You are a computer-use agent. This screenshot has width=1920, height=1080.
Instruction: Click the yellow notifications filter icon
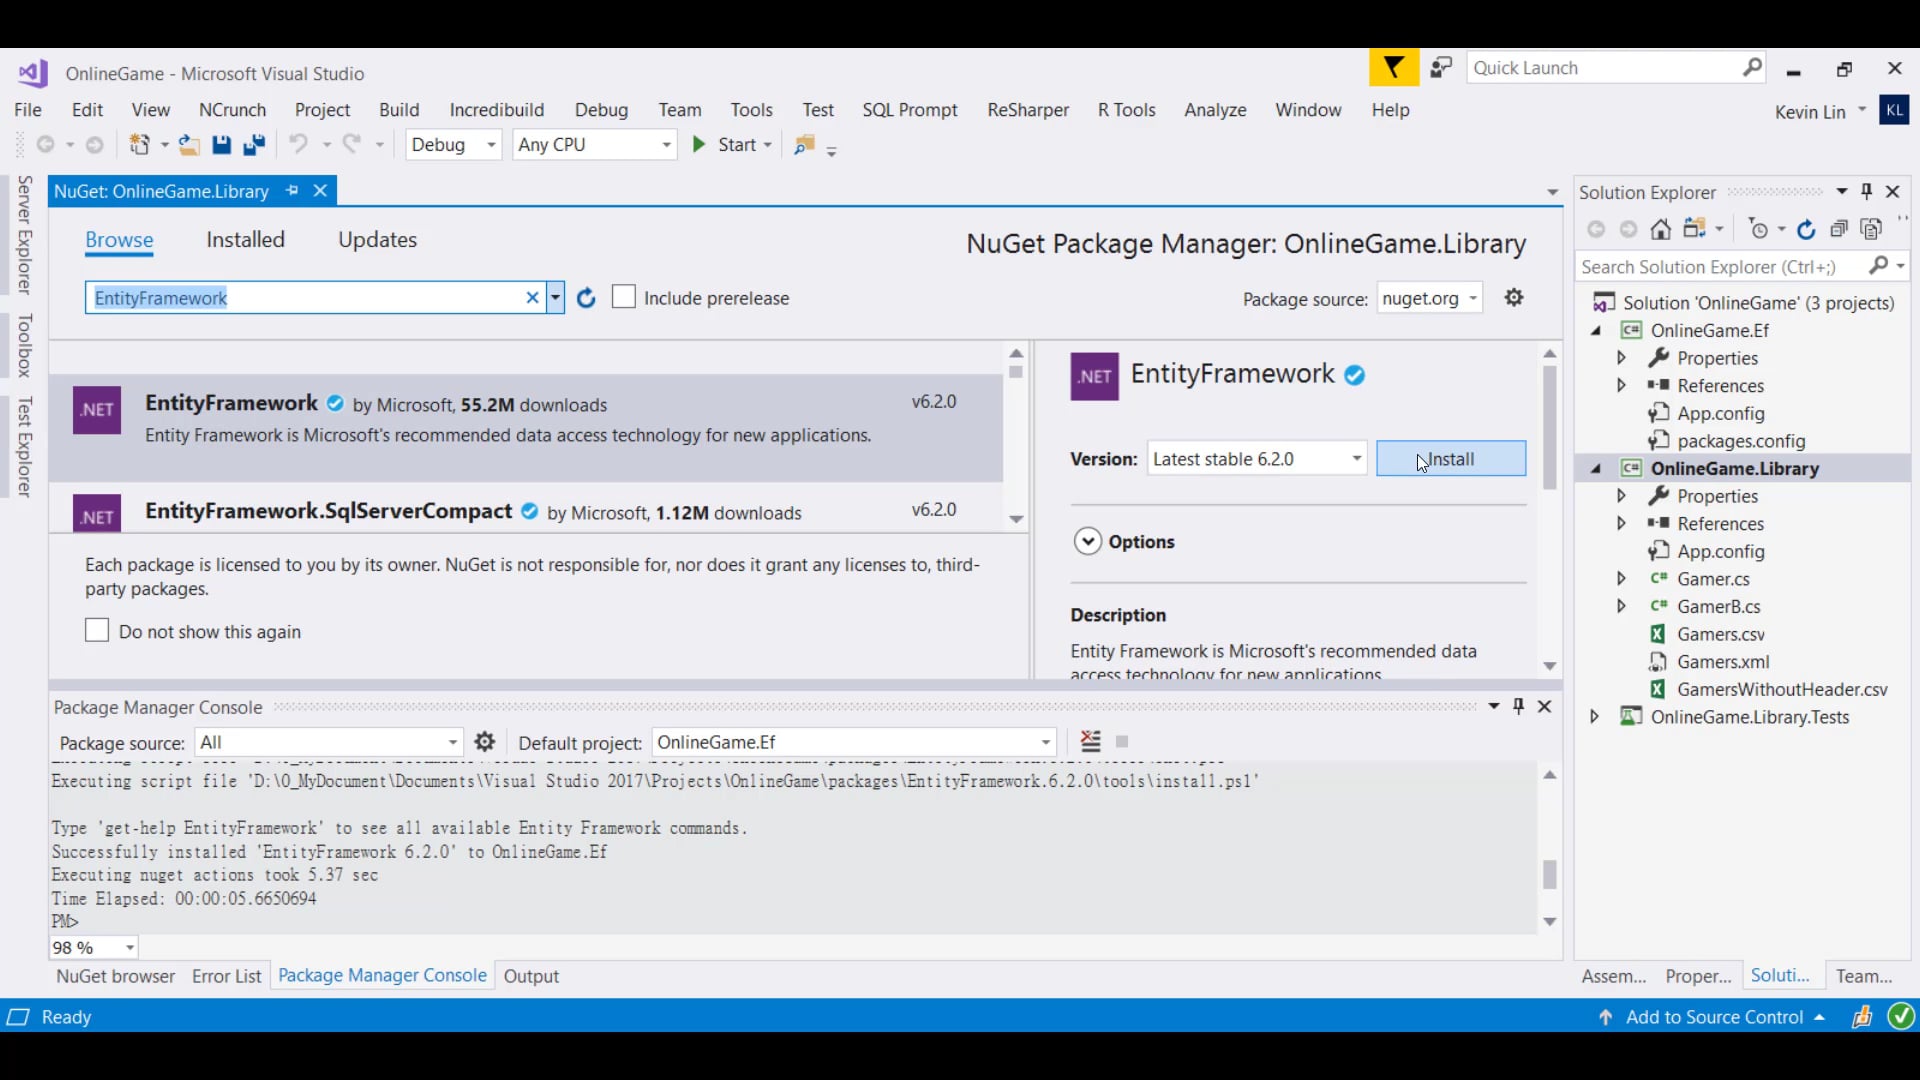(x=1393, y=68)
